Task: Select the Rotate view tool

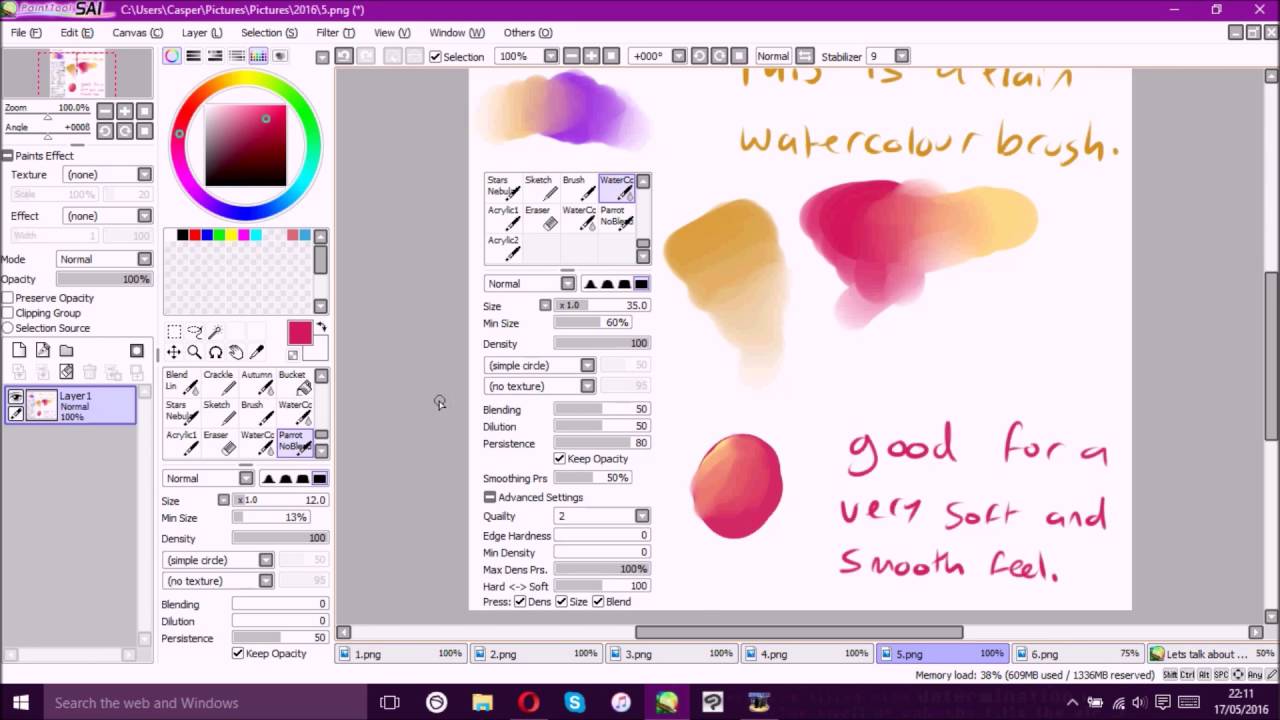Action: click(x=216, y=352)
